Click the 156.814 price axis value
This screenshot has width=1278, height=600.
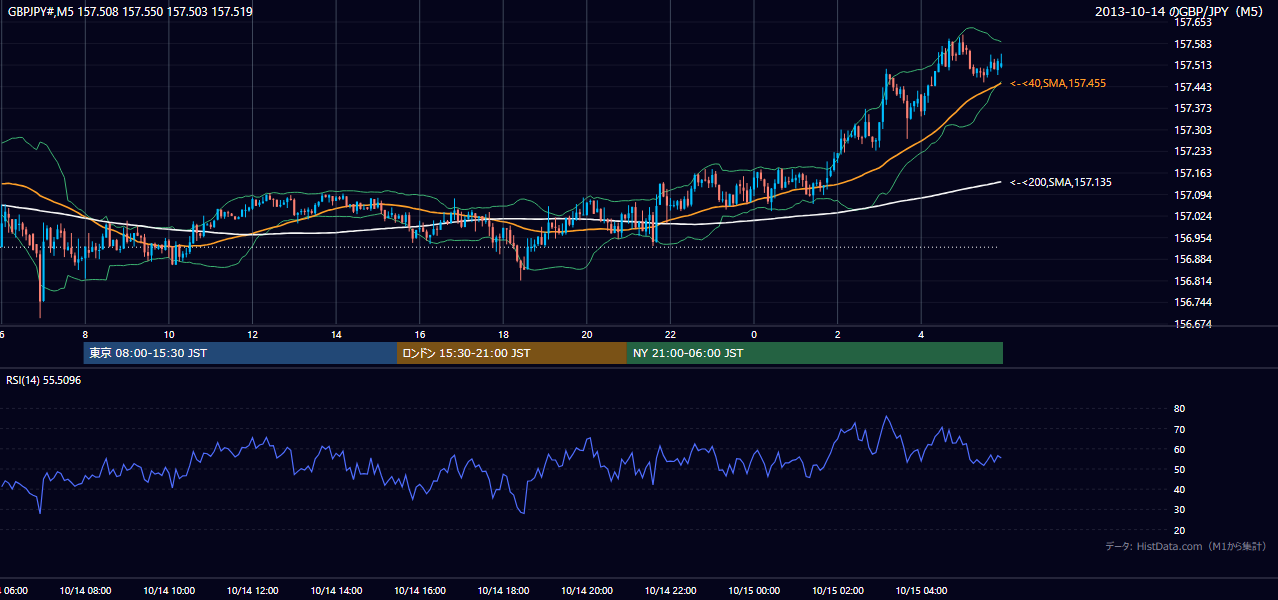point(1193,281)
